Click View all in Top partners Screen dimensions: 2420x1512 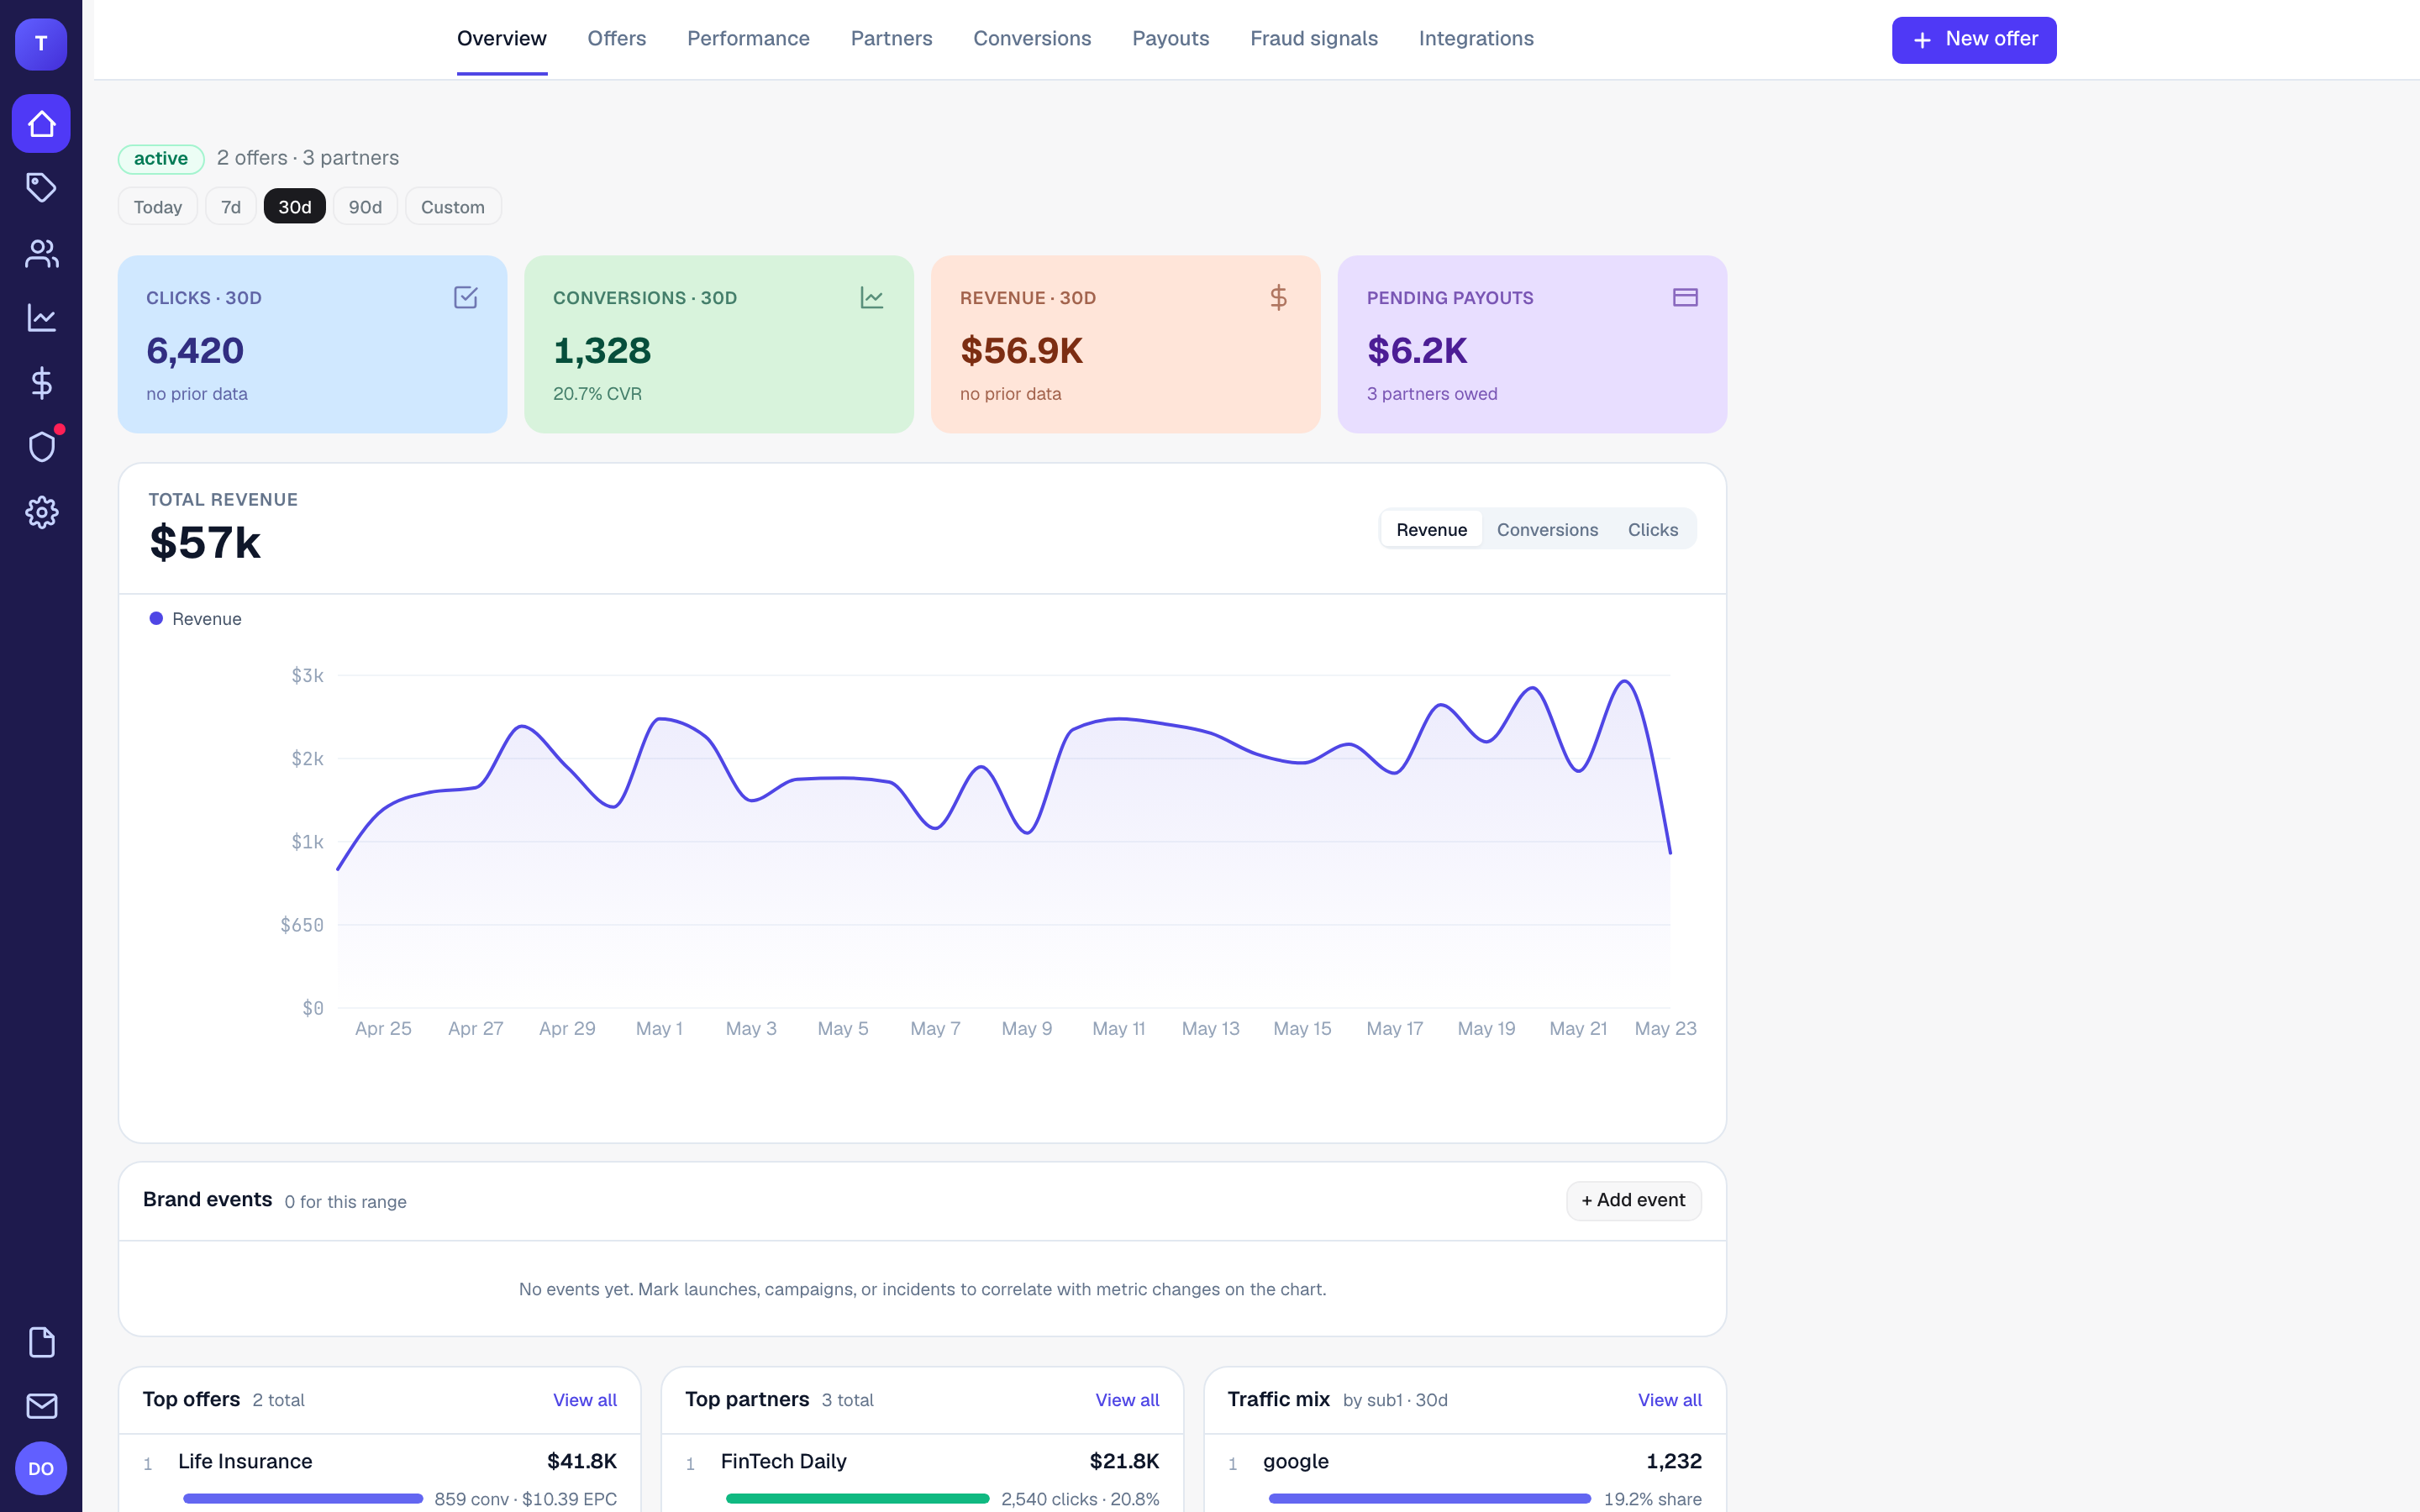click(x=1127, y=1400)
